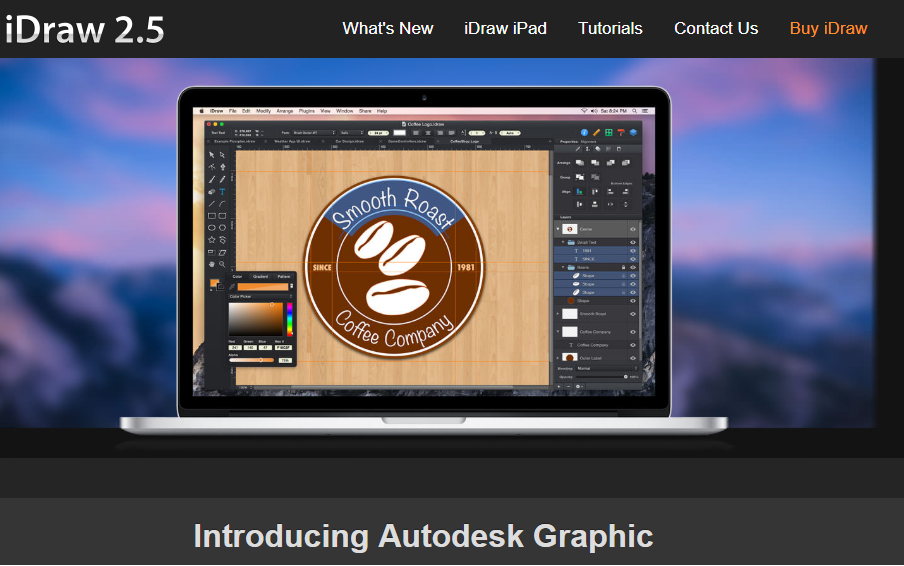Collapse the Center layer disclosure triangle
The image size is (904, 566).
click(558, 229)
